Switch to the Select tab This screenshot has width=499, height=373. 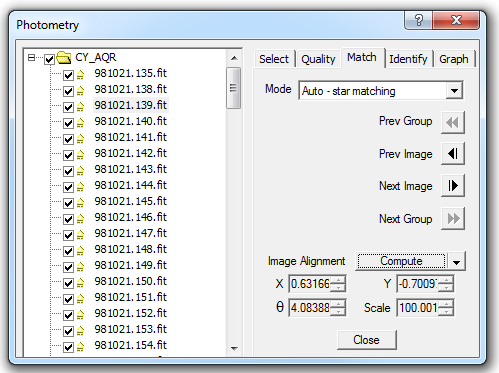[x=274, y=59]
